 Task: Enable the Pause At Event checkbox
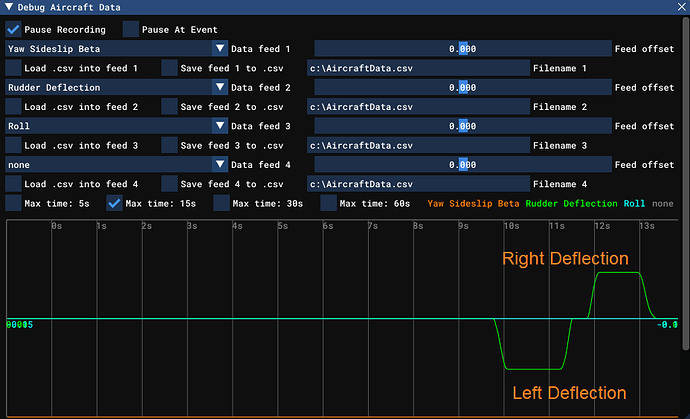(x=131, y=30)
